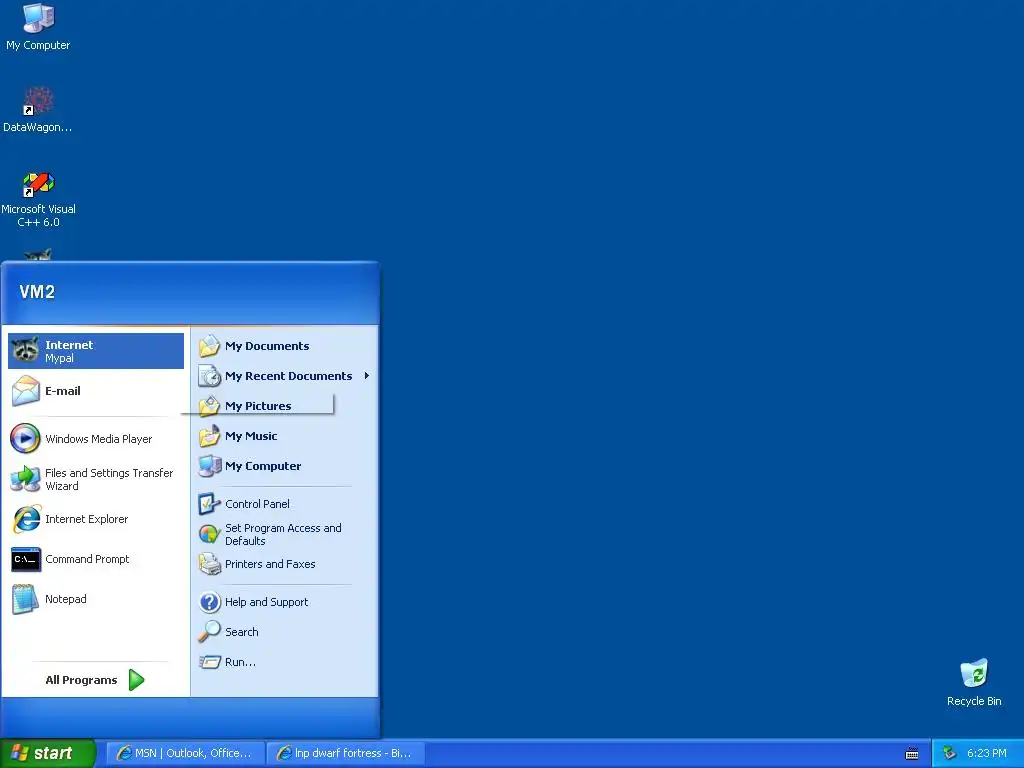Click the Search magnifying glass icon

(210, 632)
